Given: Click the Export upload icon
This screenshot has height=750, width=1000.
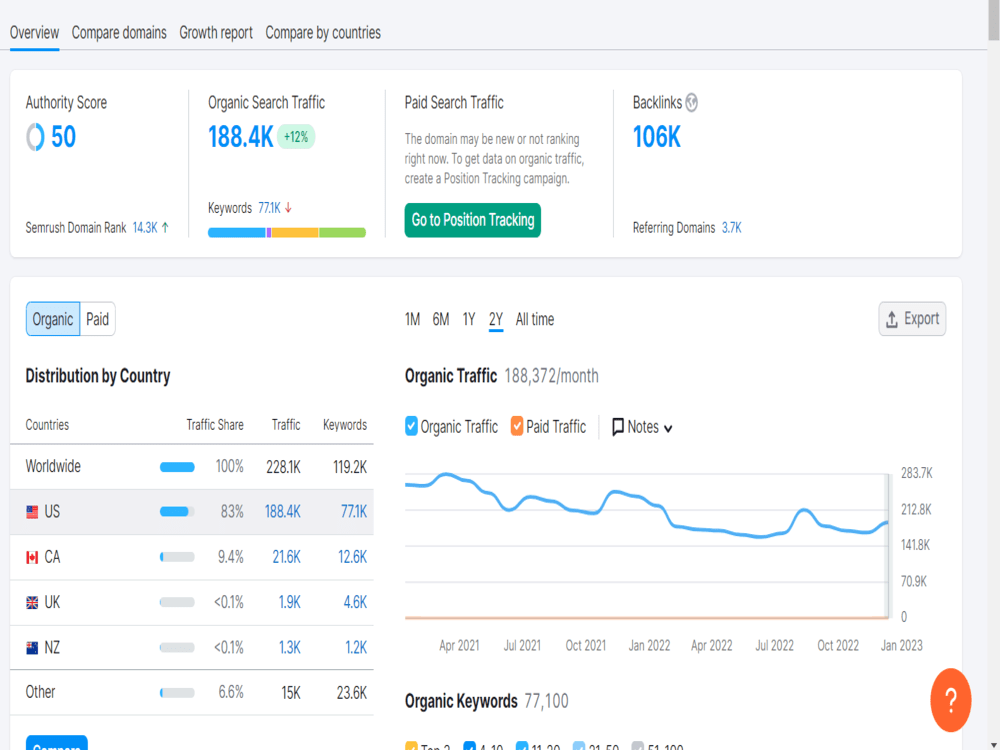Looking at the screenshot, I should click(892, 319).
